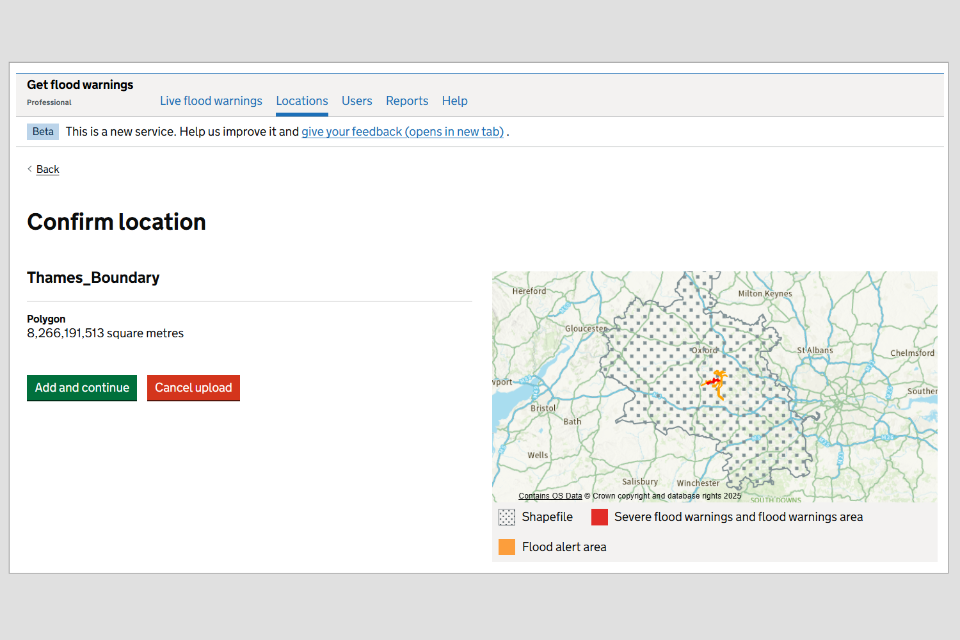The image size is (960, 640).
Task: Click the red severe flood warnings swatch
Action: (x=599, y=517)
